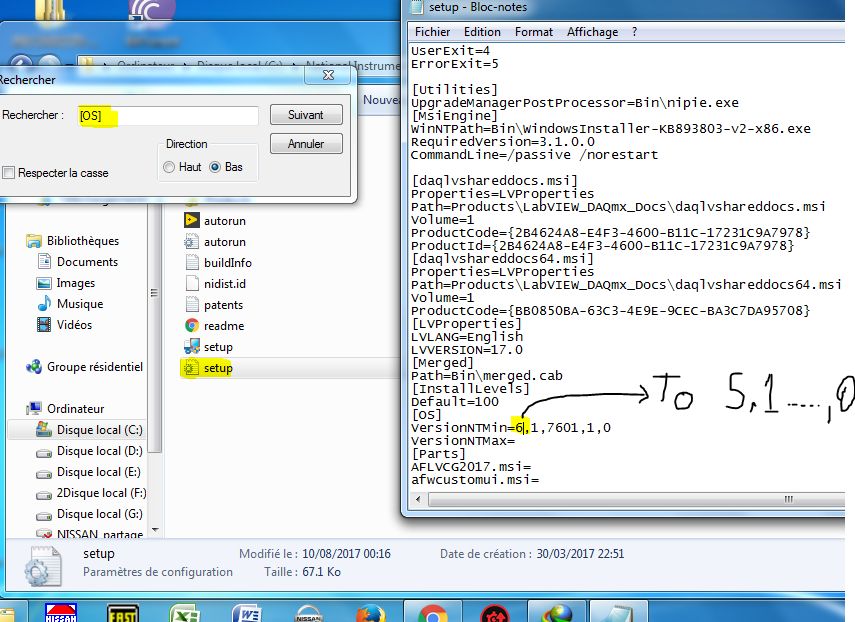The width and height of the screenshot is (855, 622).
Task: Open the Affichage menu in Bloc-notes
Action: [592, 32]
